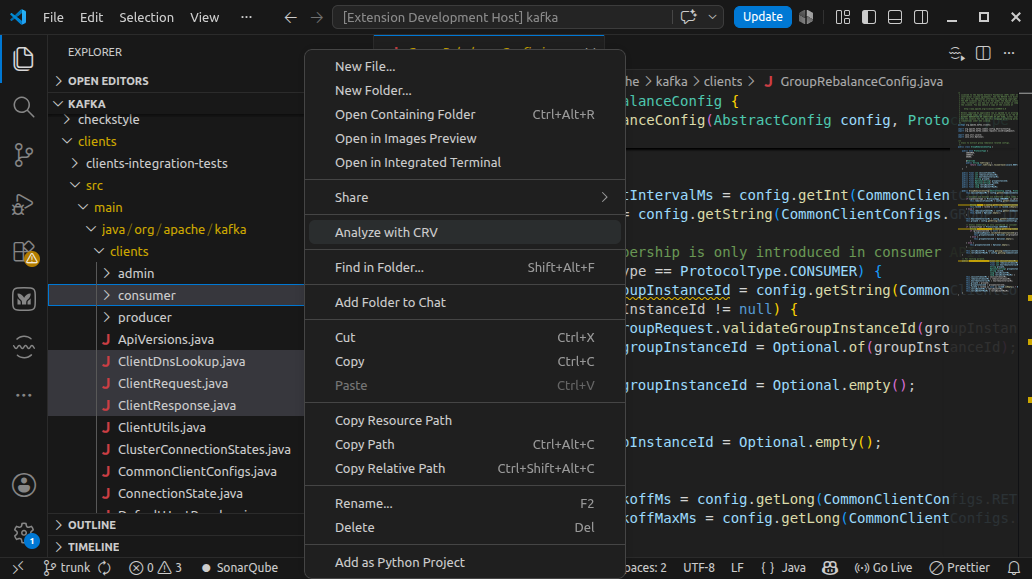The width and height of the screenshot is (1032, 579).
Task: Open editor More Actions ellipsis
Action: 1009,53
